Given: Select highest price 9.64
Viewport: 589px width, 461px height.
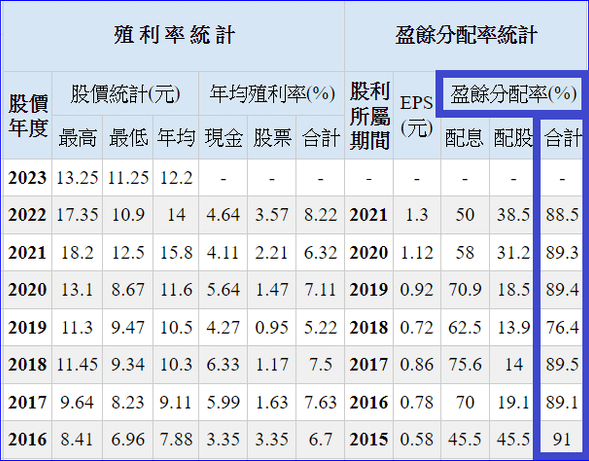Looking at the screenshot, I should [x=77, y=402].
